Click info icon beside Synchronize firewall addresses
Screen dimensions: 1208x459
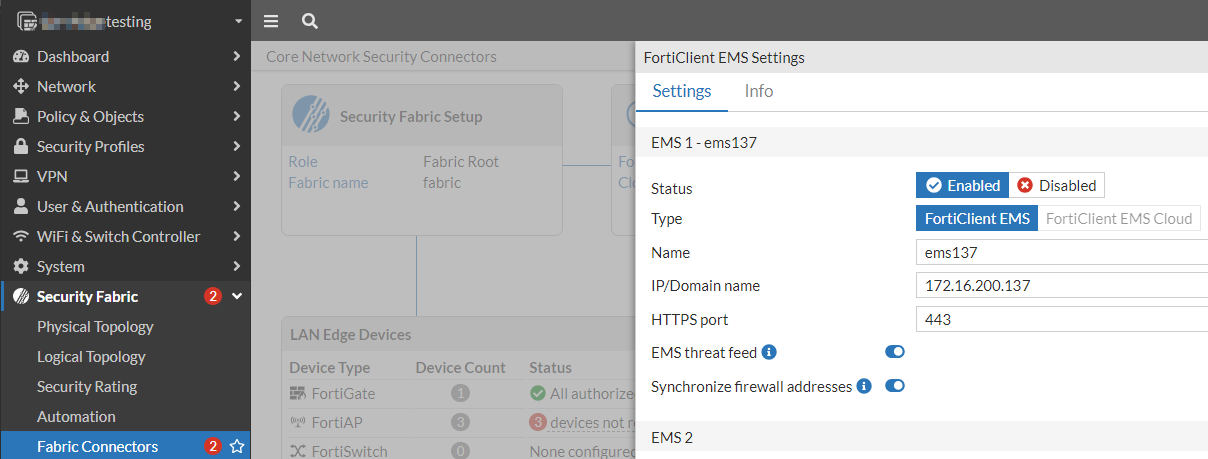pos(864,386)
